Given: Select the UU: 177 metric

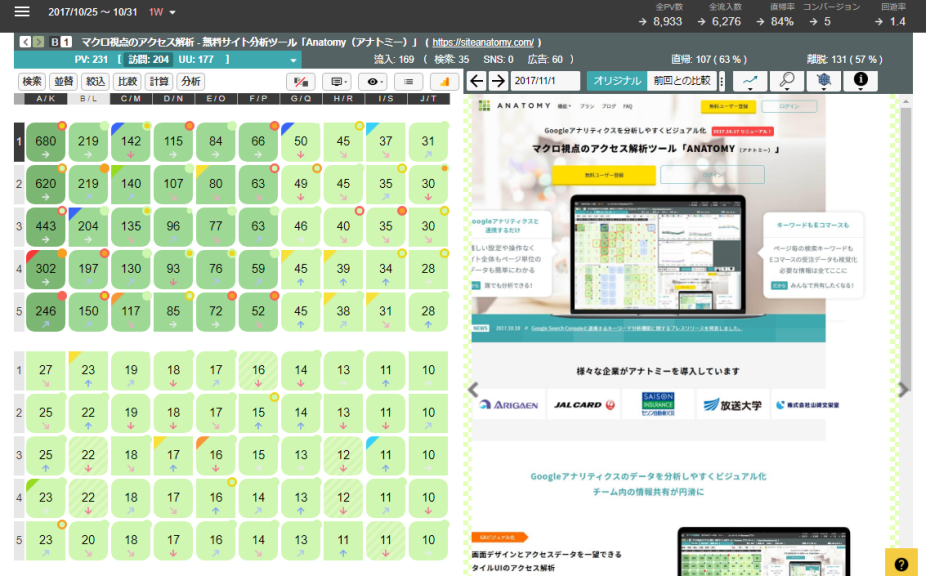Looking at the screenshot, I should (x=196, y=59).
